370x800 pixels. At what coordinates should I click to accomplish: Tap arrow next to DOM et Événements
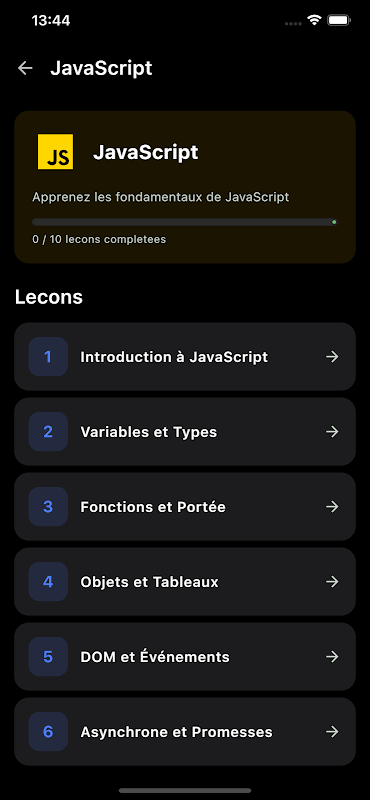(x=332, y=657)
